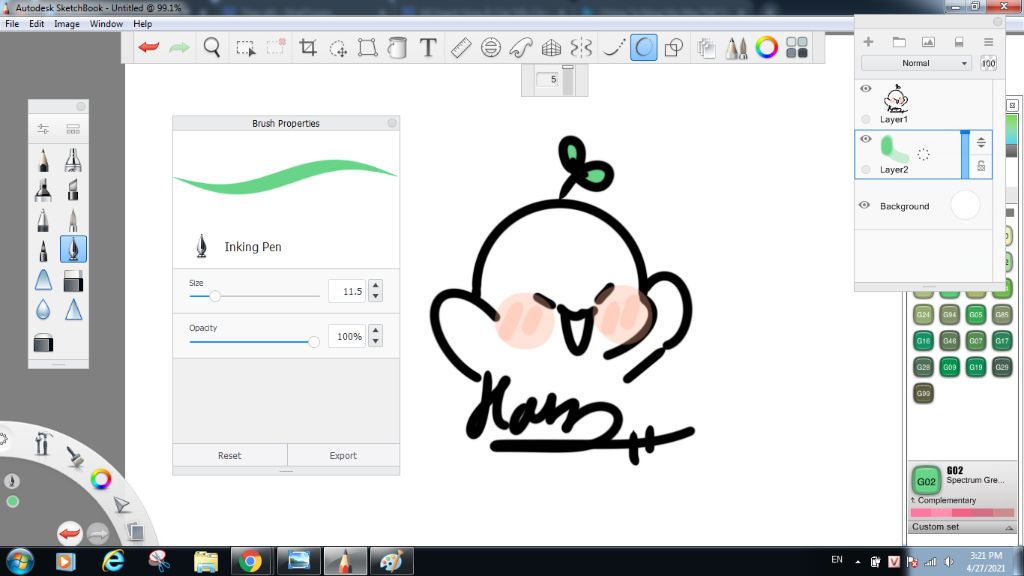This screenshot has width=1024, height=576.
Task: Click the red Undo arrow in toolbar
Action: point(149,48)
